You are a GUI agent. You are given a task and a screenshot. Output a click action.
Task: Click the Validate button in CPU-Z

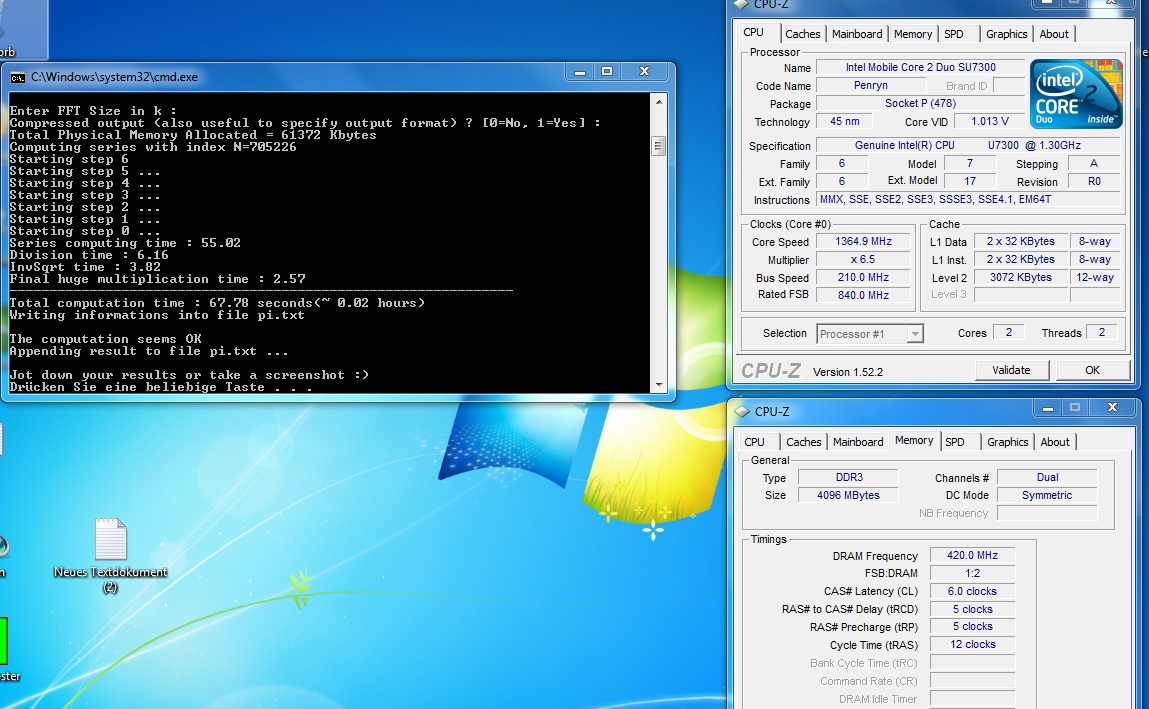coord(1011,370)
